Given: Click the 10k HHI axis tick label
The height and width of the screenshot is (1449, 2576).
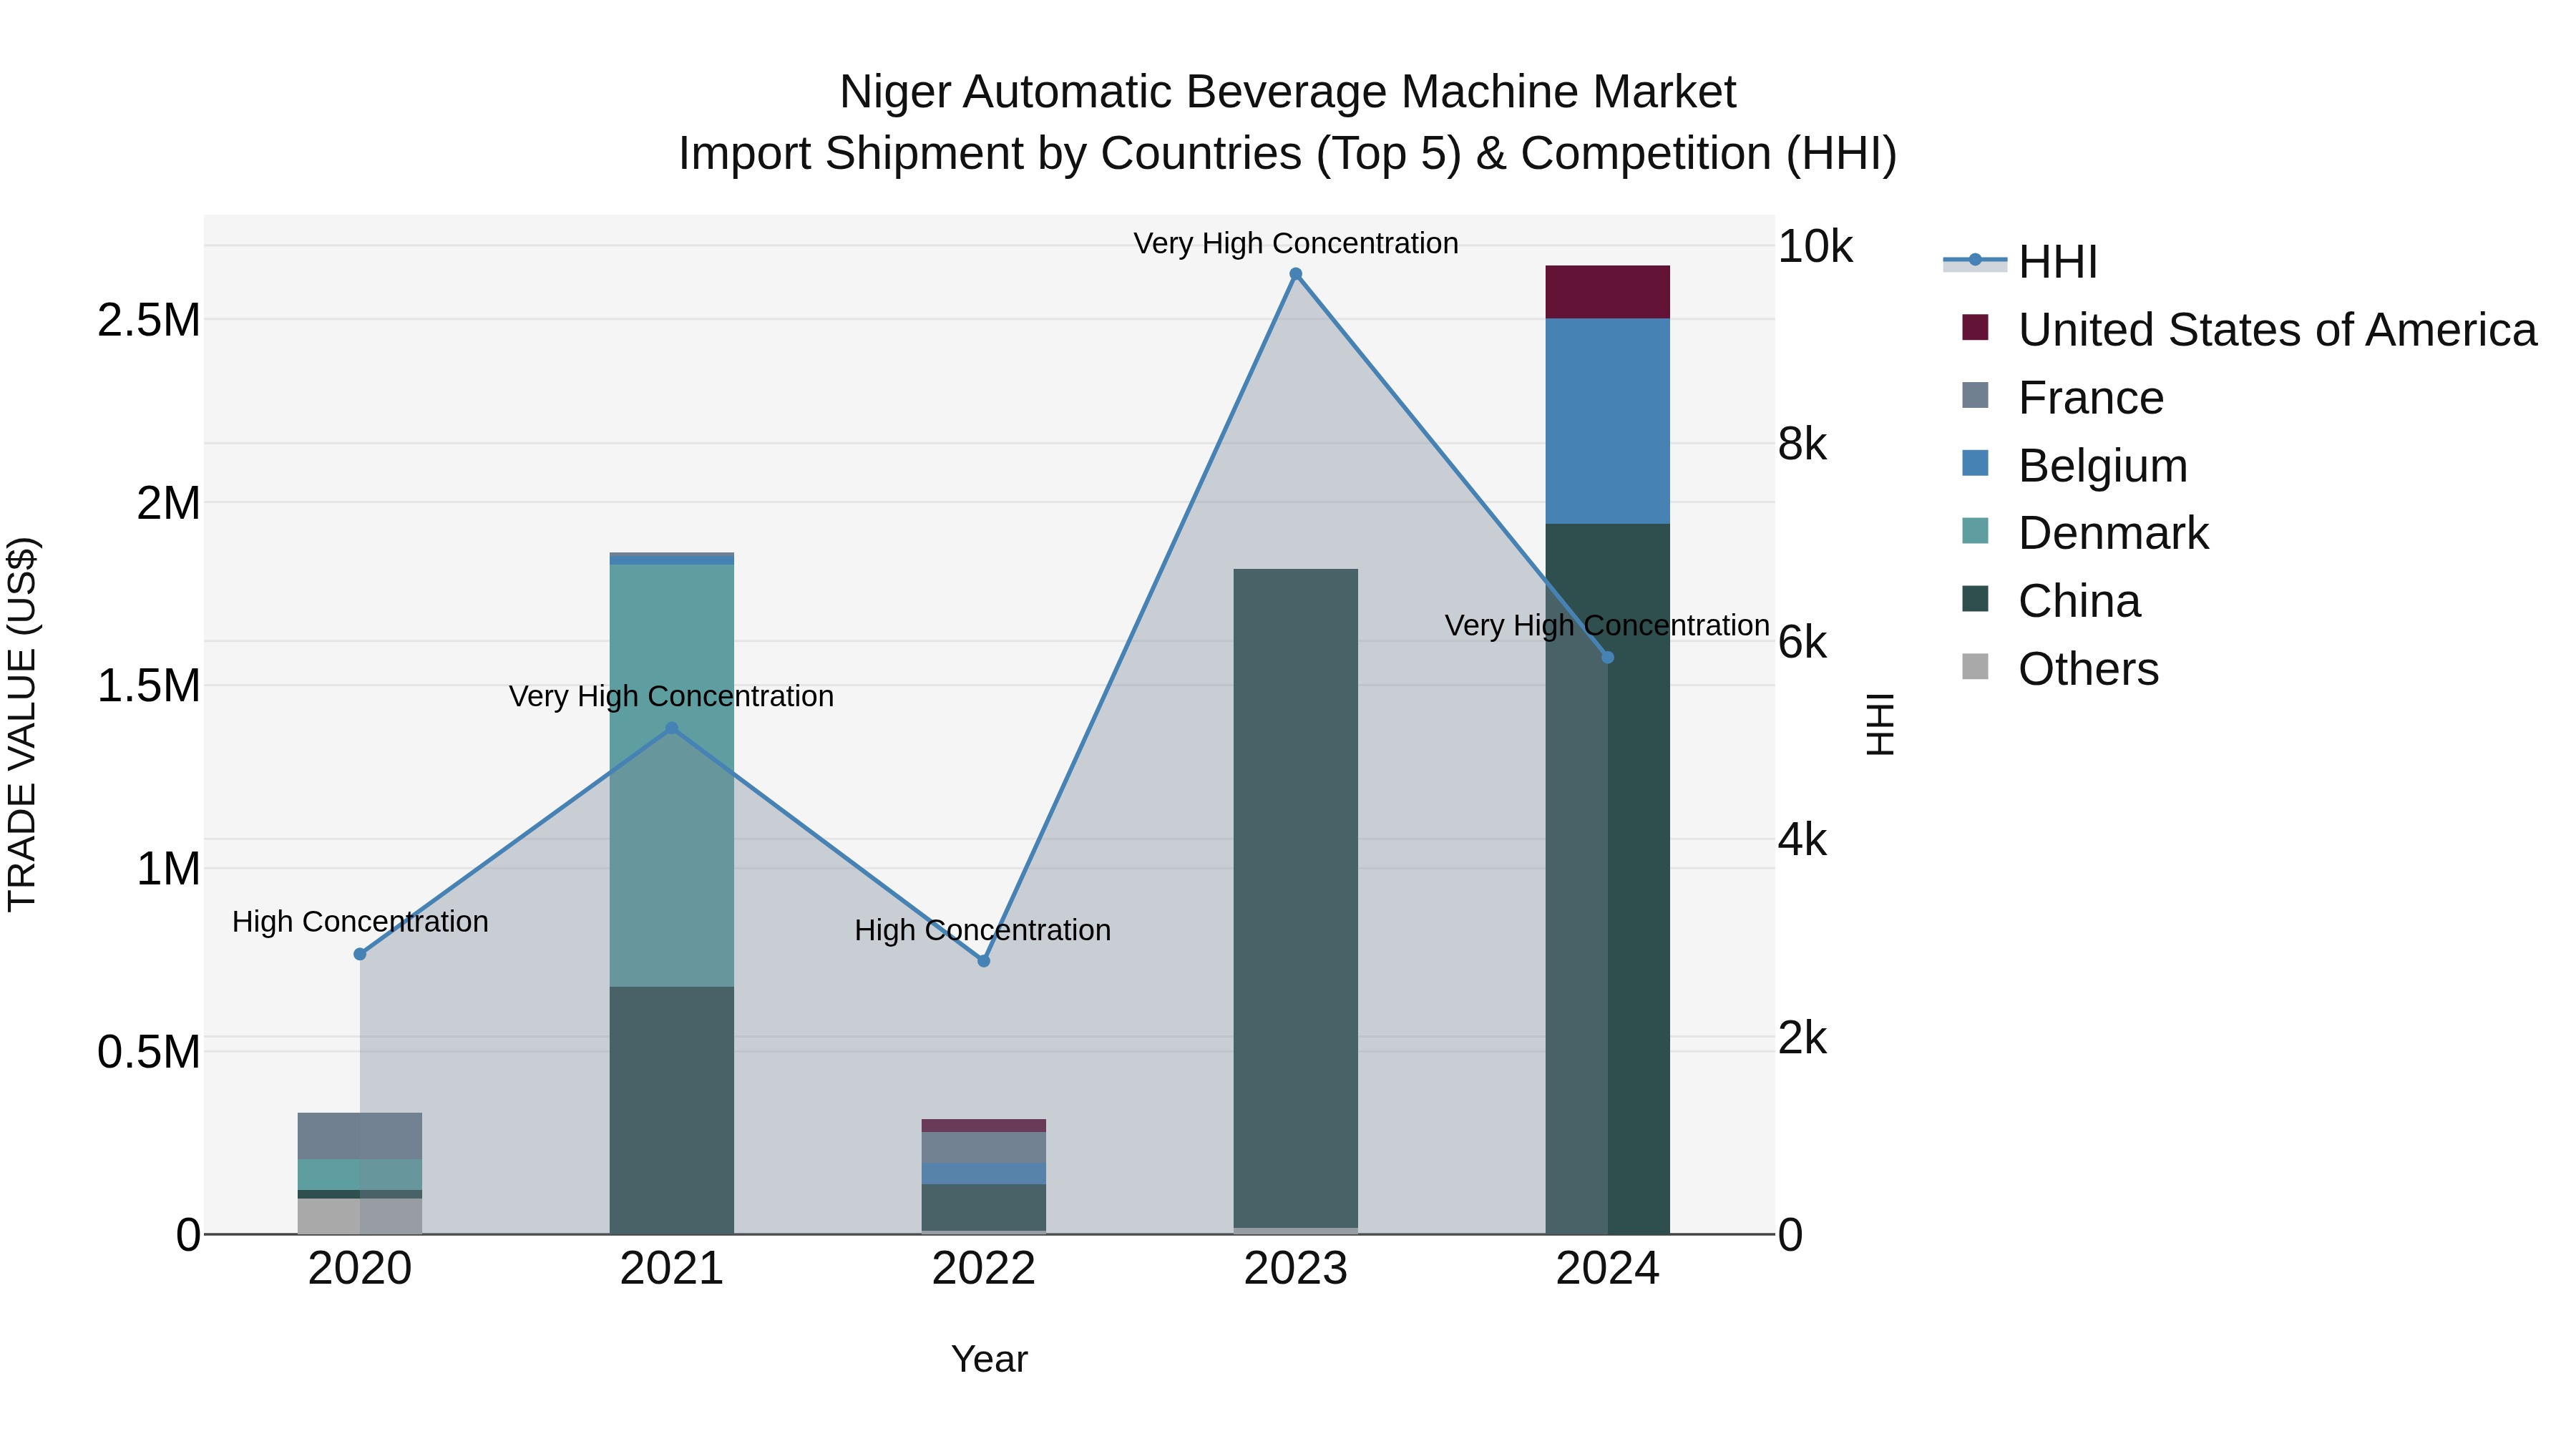Looking at the screenshot, I should pos(1815,246).
